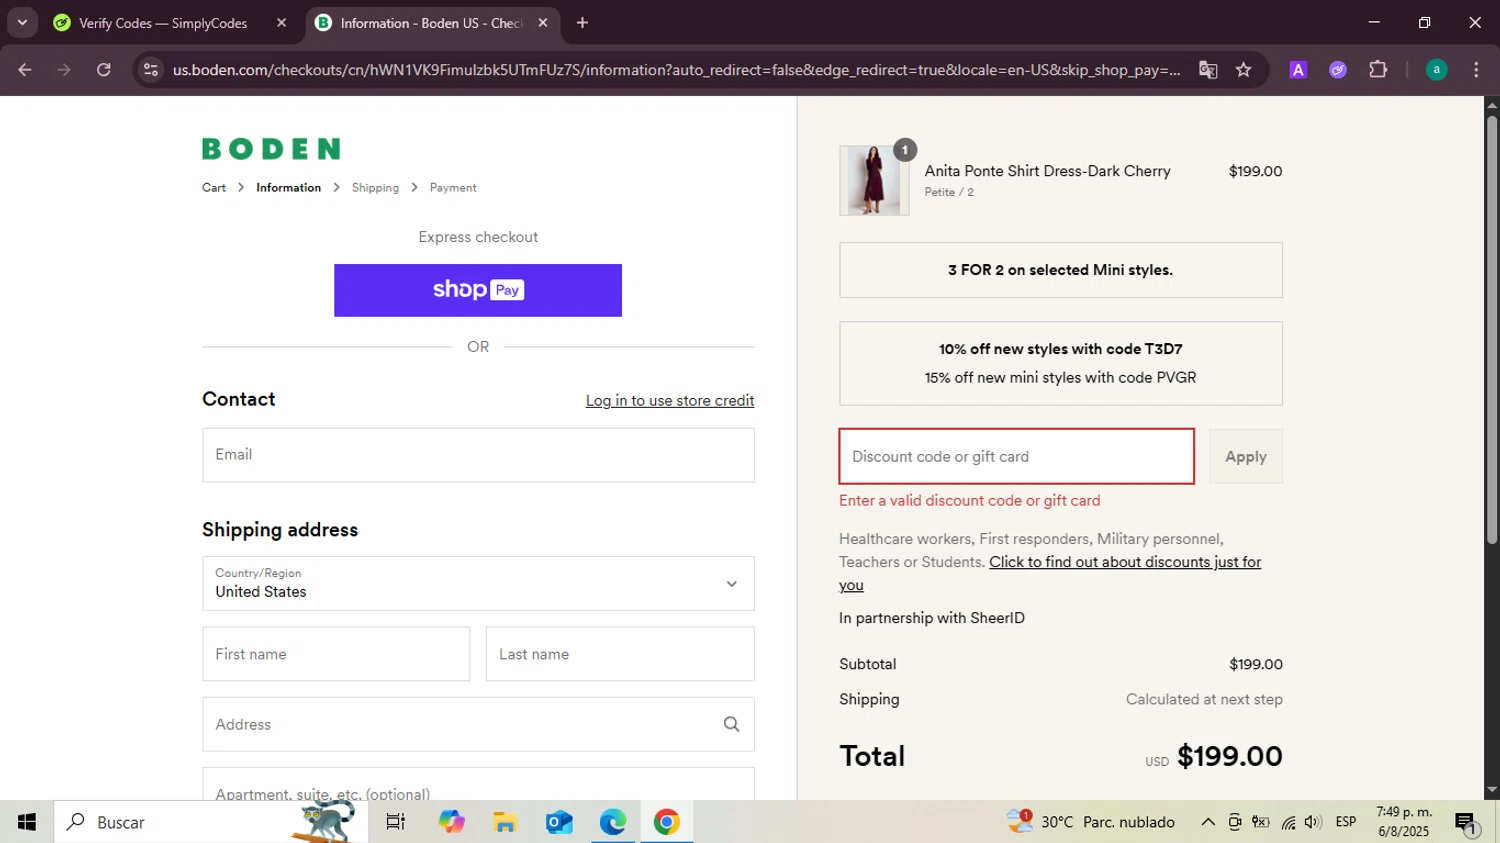Open the Cart breadcrumb link
Image resolution: width=1500 pixels, height=843 pixels.
[214, 188]
